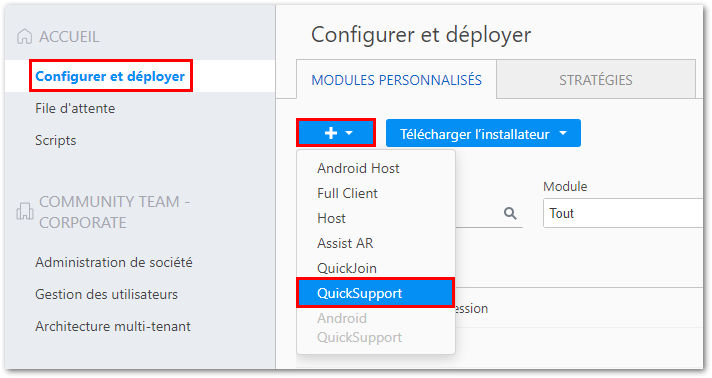Open Scripts in the sidebar
The height and width of the screenshot is (378, 712).
pyautogui.click(x=55, y=140)
